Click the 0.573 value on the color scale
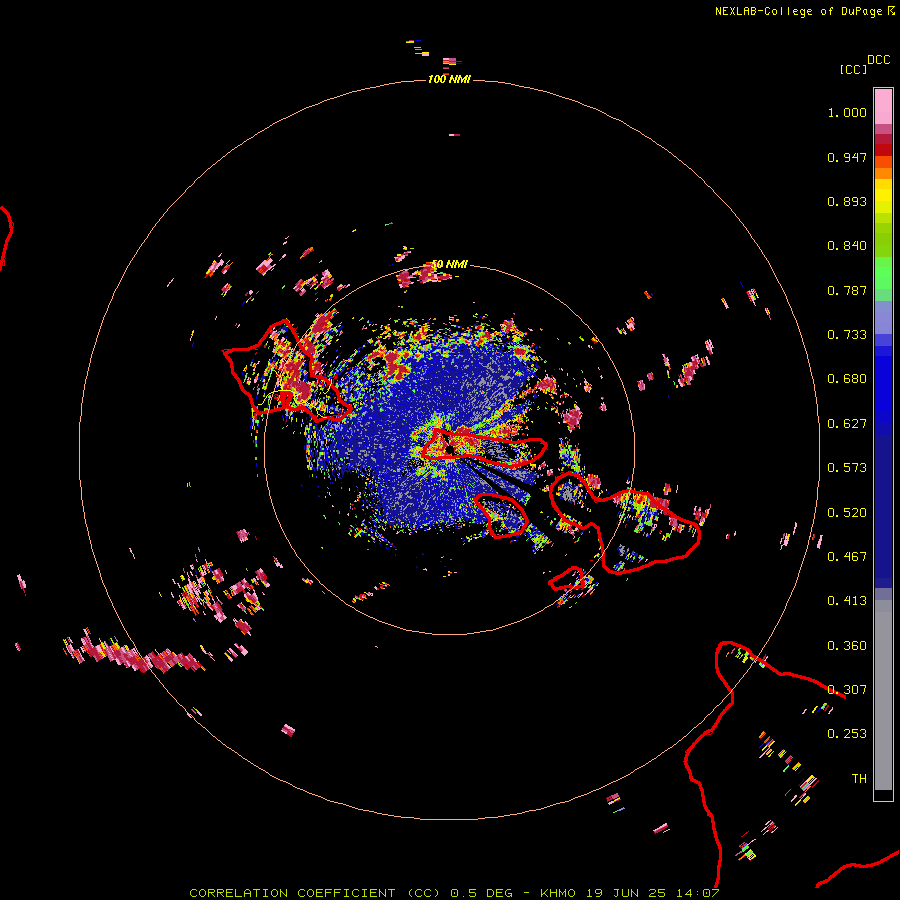 [847, 468]
